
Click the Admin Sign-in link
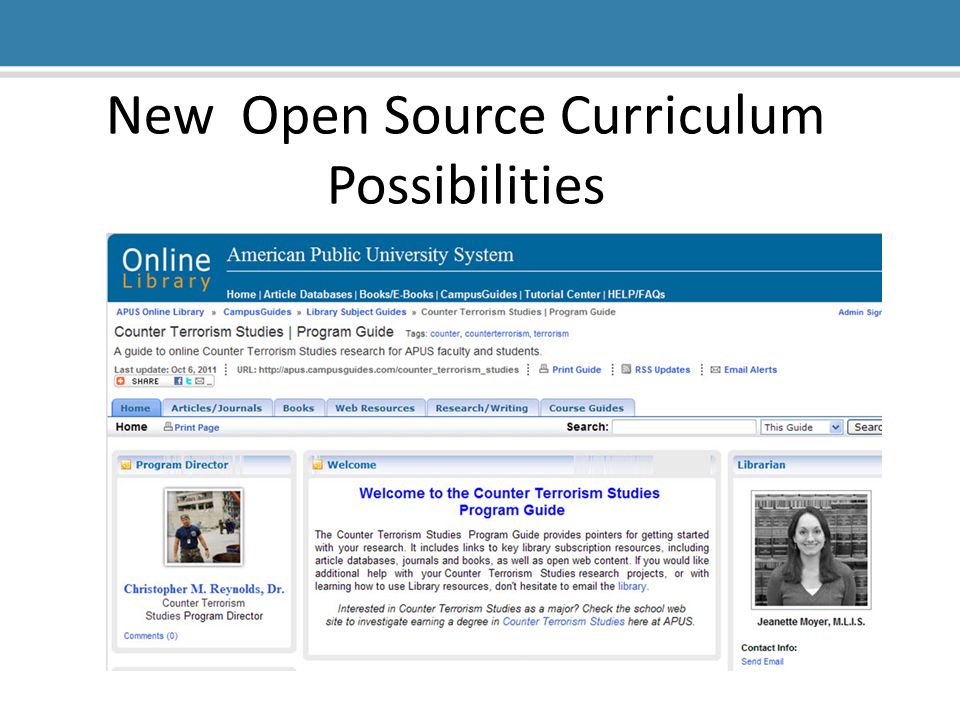coord(860,312)
